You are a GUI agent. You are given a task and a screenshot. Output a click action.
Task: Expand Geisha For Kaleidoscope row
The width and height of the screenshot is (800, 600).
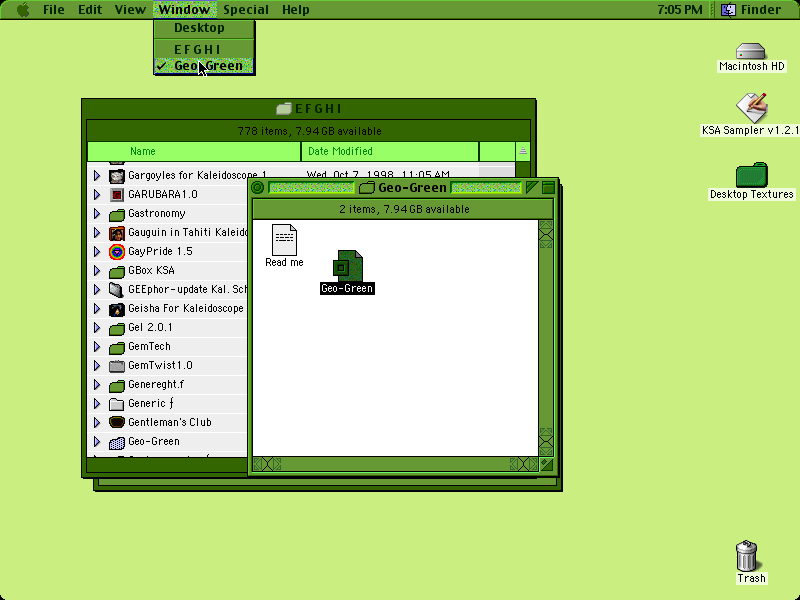97,309
